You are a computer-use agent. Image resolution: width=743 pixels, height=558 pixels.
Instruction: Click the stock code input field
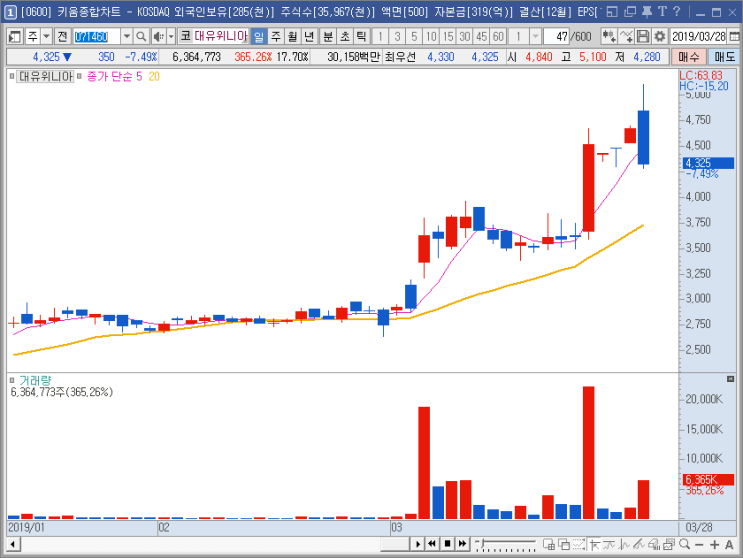coord(97,36)
